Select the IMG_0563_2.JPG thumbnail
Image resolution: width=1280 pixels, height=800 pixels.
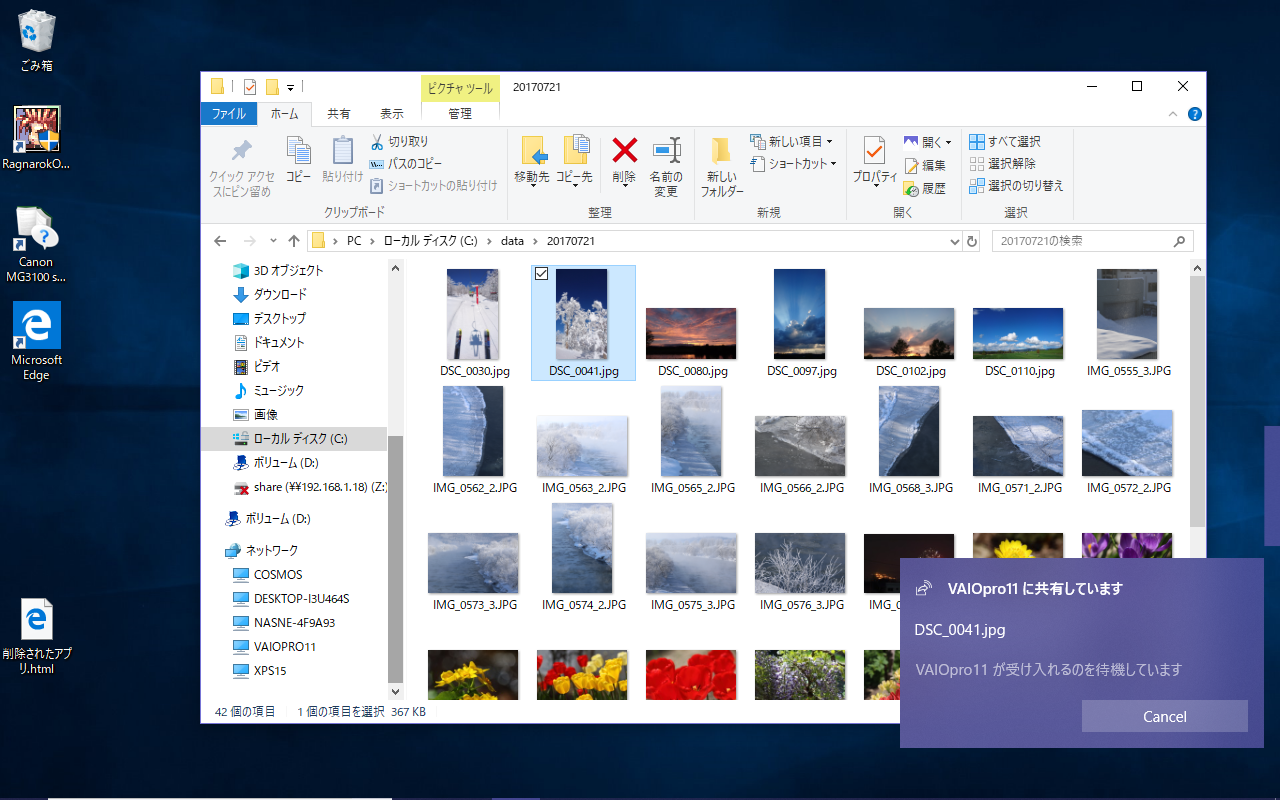click(x=583, y=455)
